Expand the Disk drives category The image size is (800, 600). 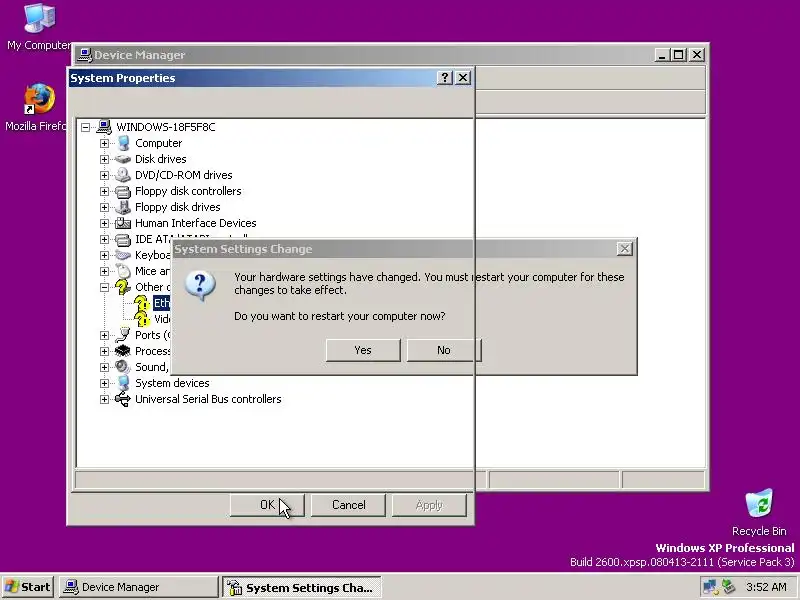coord(104,159)
